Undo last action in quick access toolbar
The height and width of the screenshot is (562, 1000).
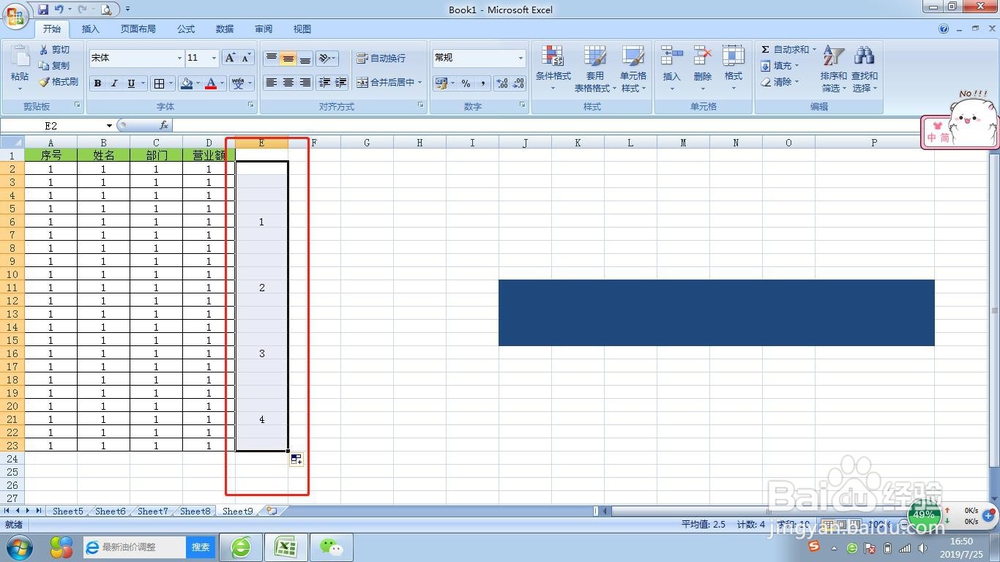59,9
